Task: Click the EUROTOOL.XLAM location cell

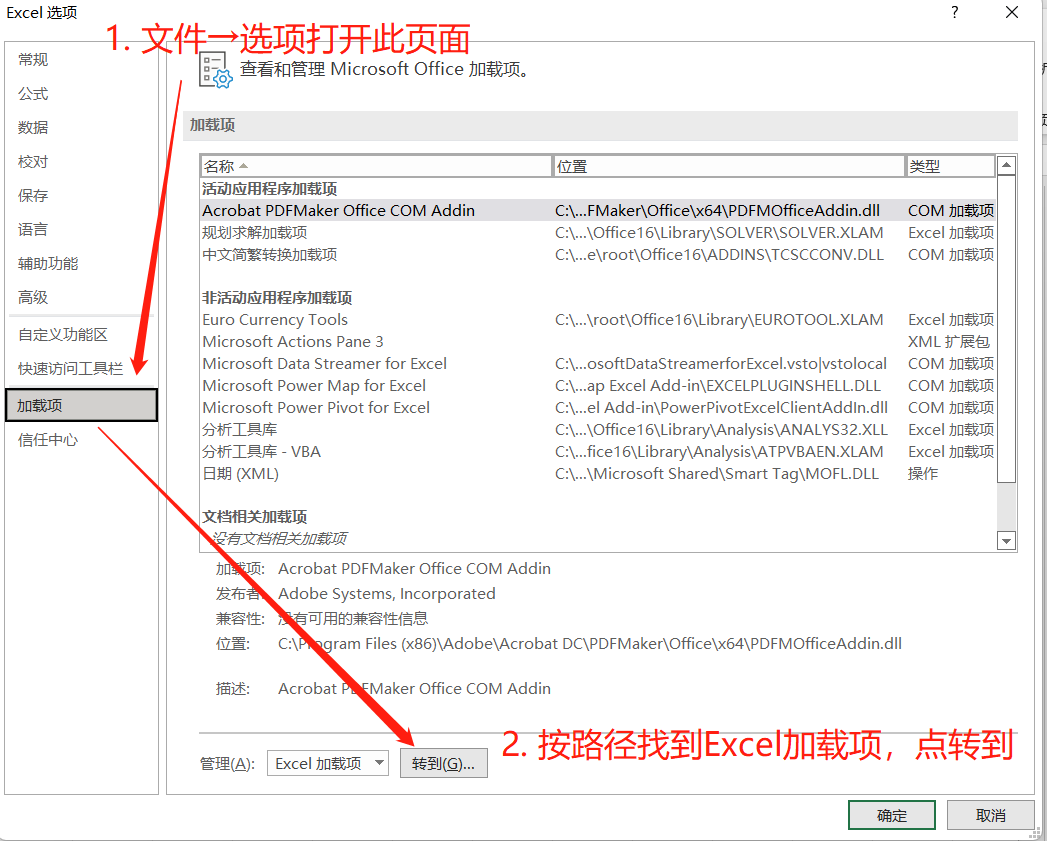Action: pos(719,319)
